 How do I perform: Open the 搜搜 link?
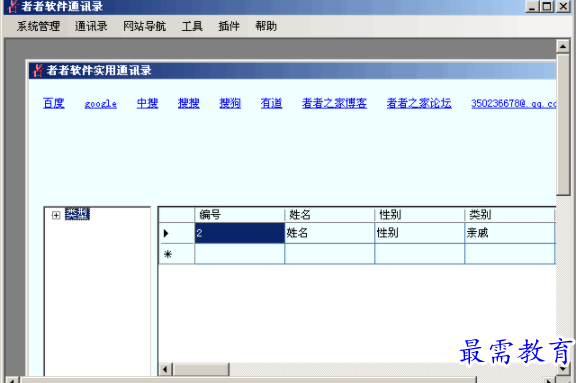pos(189,103)
